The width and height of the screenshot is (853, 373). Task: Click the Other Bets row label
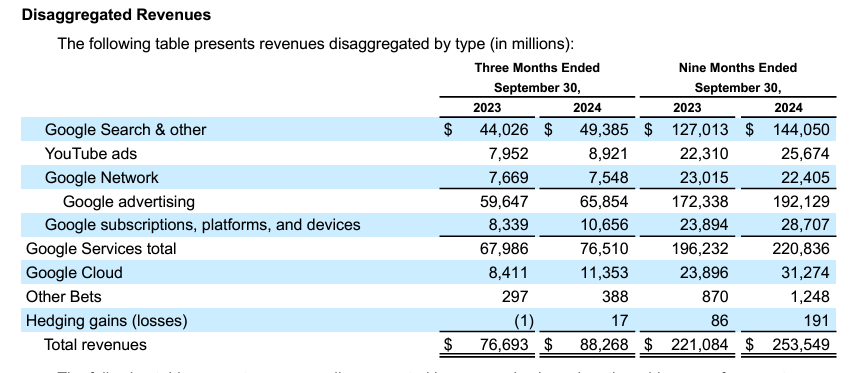click(64, 296)
